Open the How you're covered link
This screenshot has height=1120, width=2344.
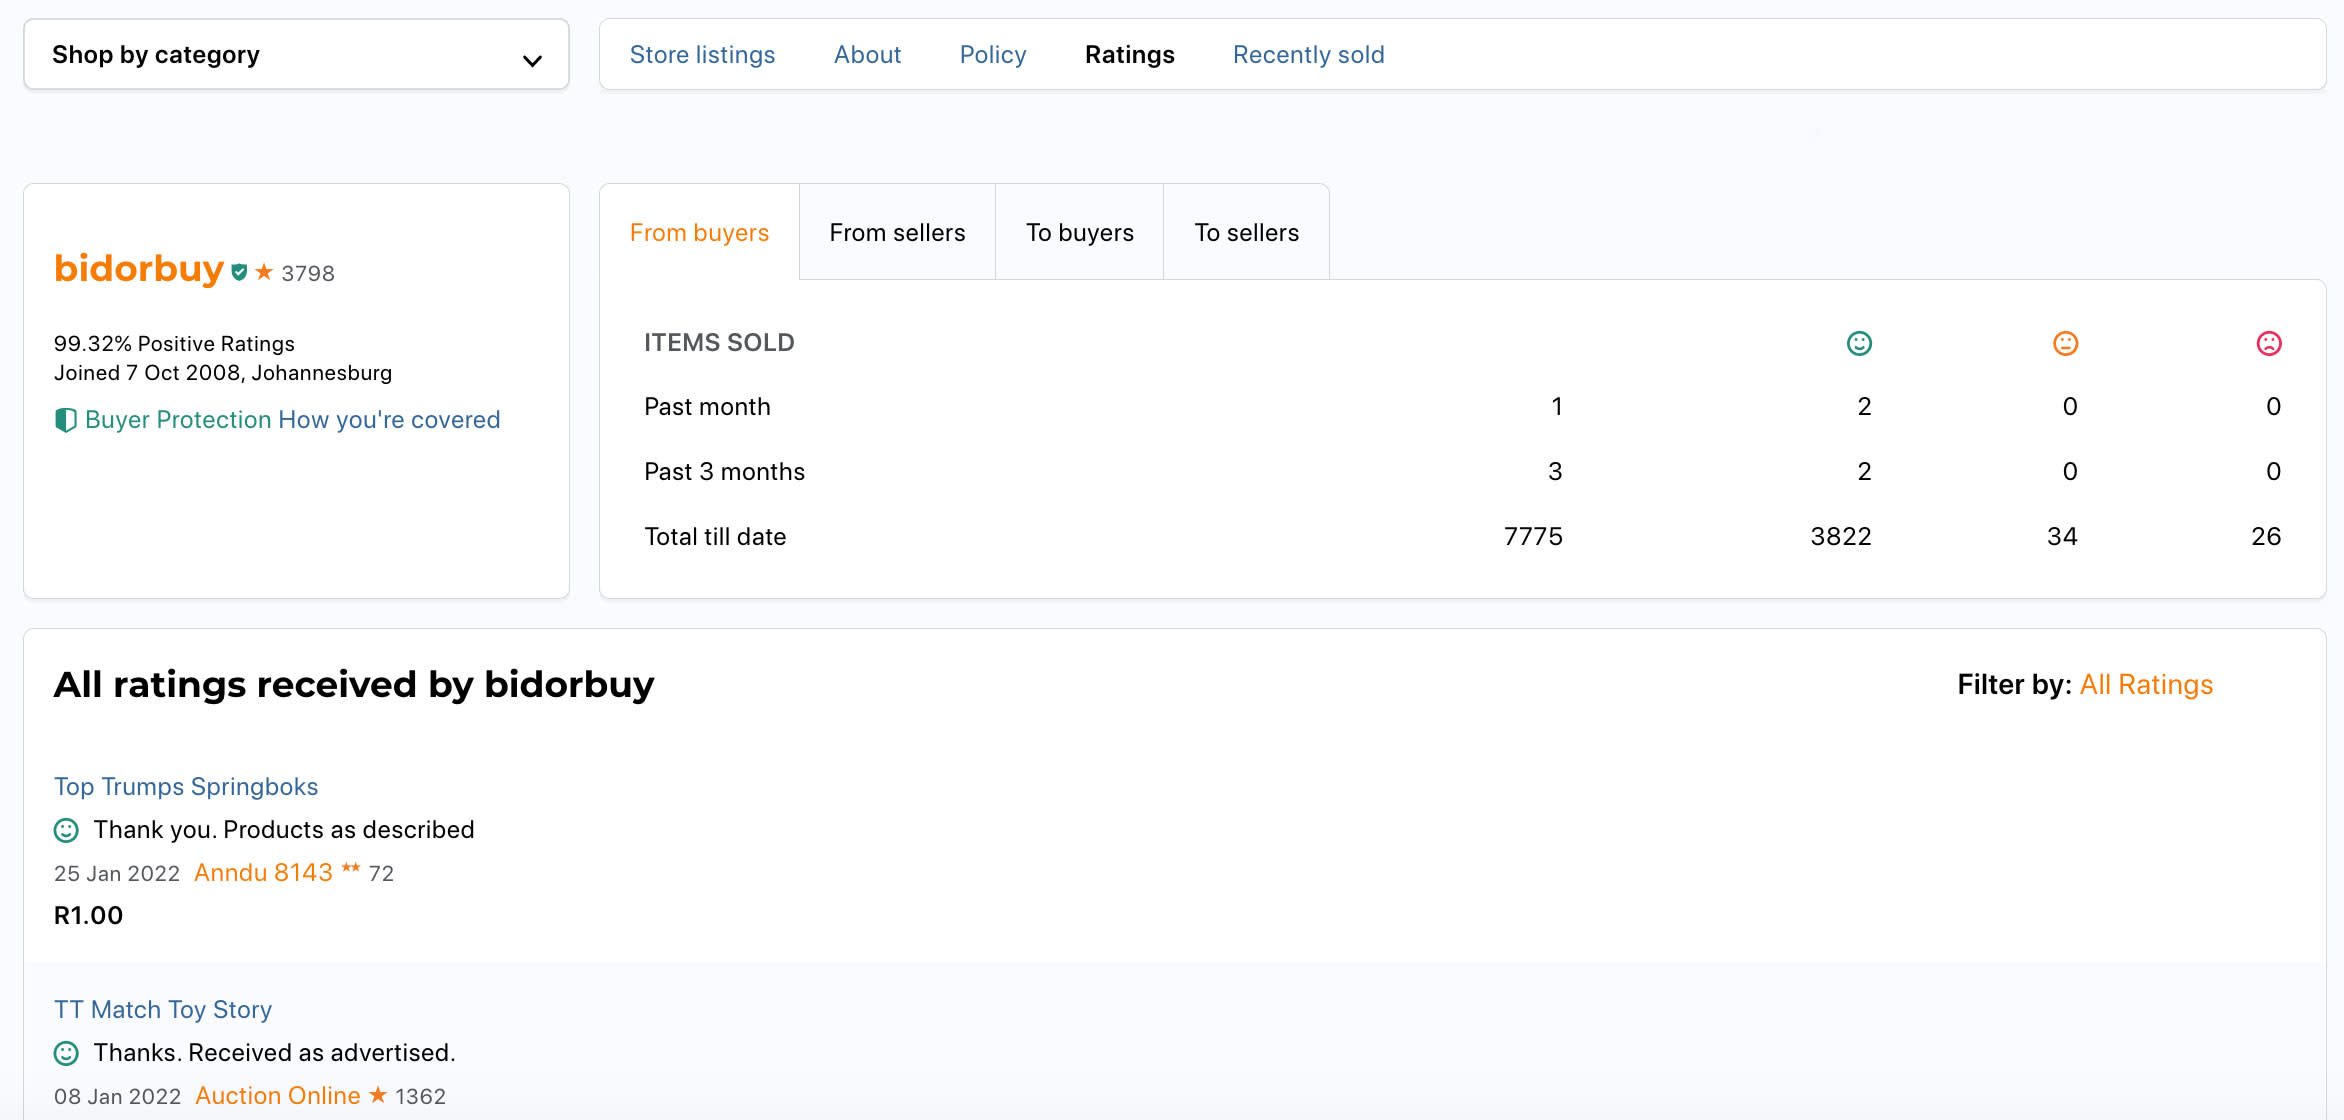point(389,420)
